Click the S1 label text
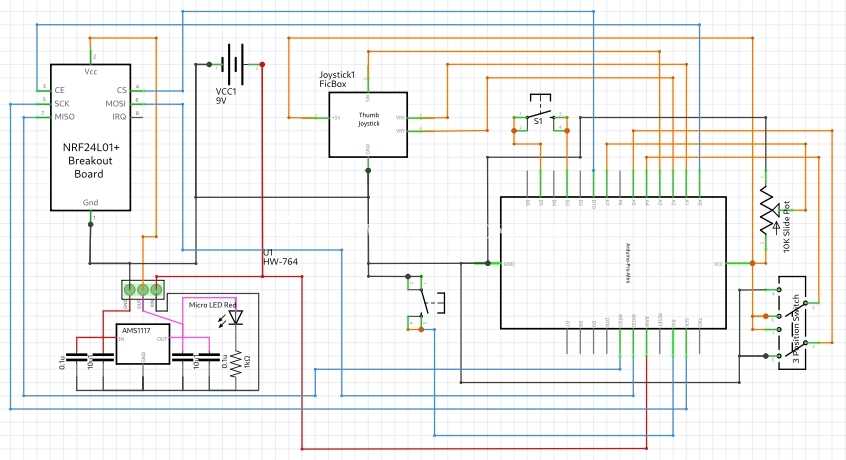Image resolution: width=846 pixels, height=460 pixels. point(538,121)
